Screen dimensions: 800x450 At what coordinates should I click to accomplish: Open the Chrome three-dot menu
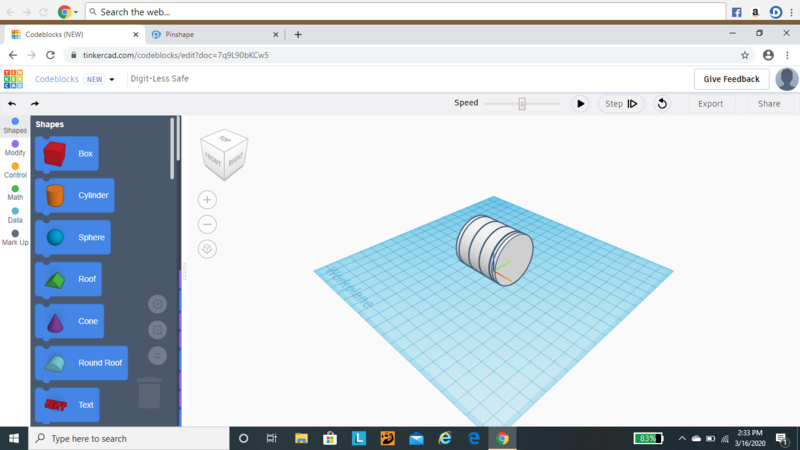tap(788, 55)
